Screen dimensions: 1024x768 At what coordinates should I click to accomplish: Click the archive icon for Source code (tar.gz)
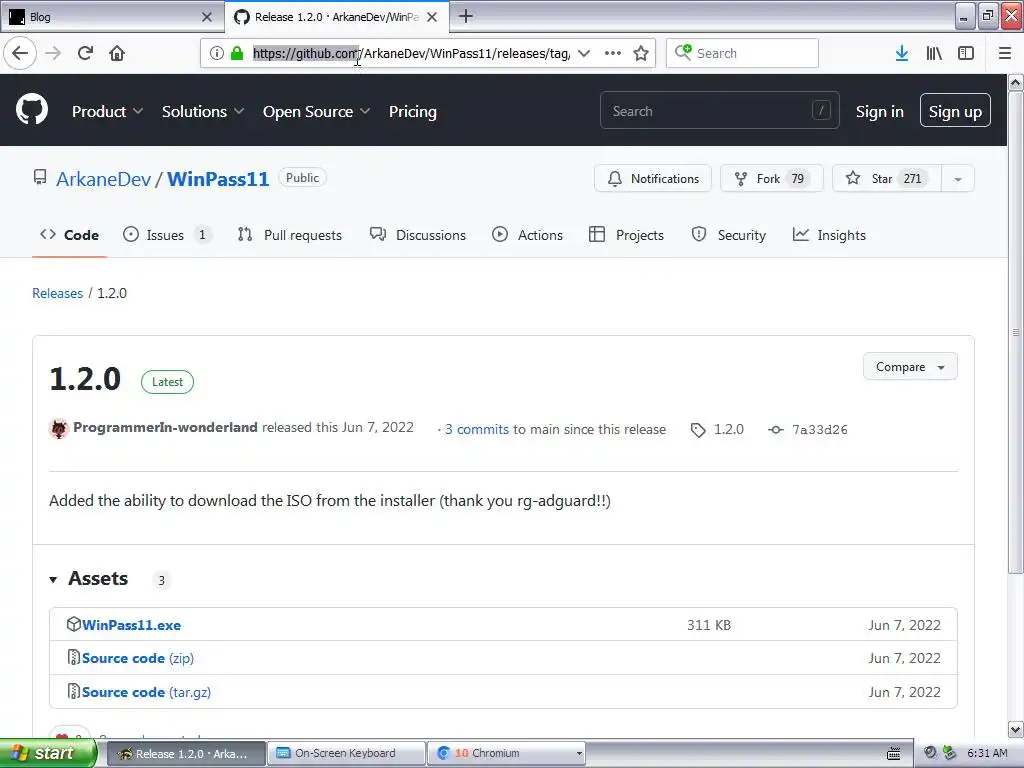pyautogui.click(x=74, y=691)
